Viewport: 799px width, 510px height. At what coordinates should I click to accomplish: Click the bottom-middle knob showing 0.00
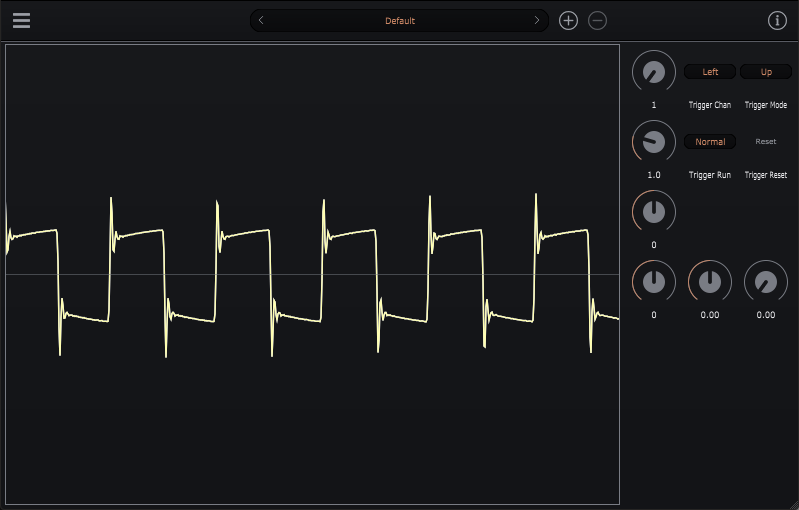click(x=710, y=282)
